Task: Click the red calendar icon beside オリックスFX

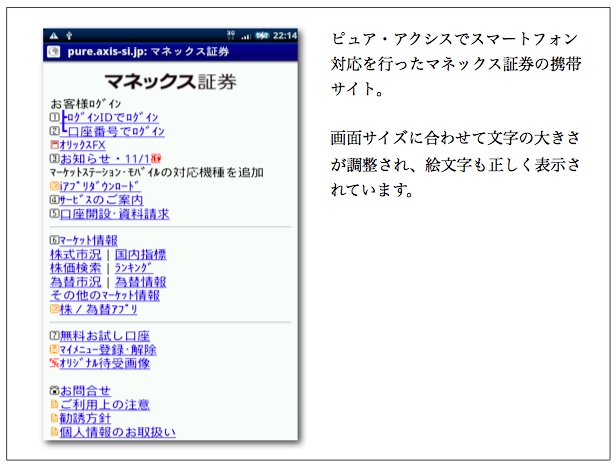Action: click(x=55, y=145)
